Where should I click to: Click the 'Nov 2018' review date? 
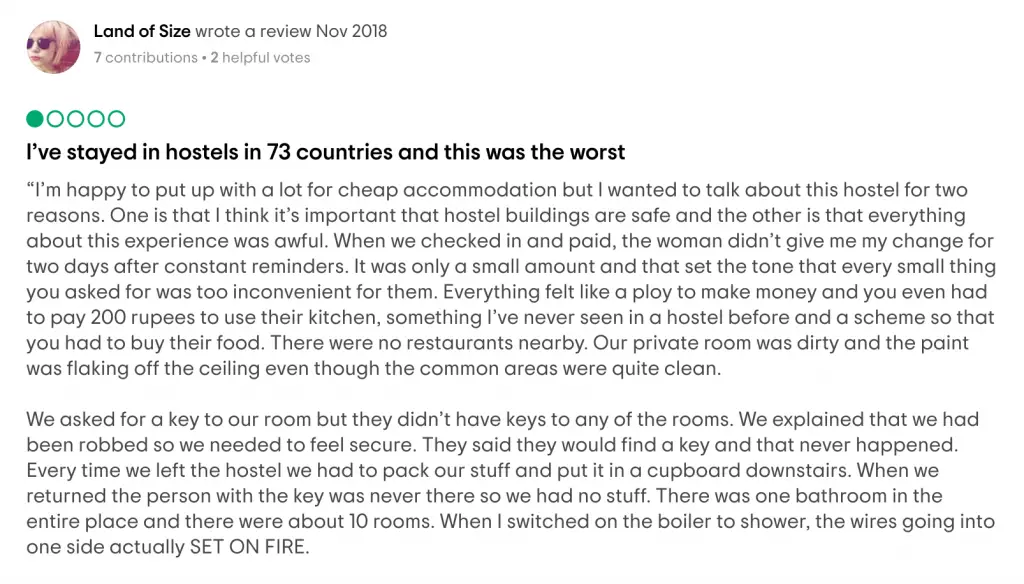(351, 31)
